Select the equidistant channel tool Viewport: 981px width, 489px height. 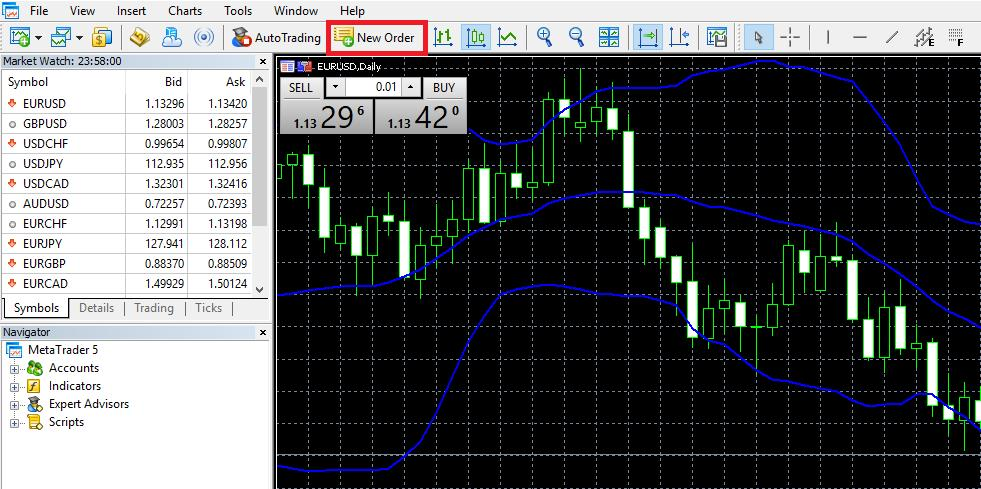tap(924, 38)
